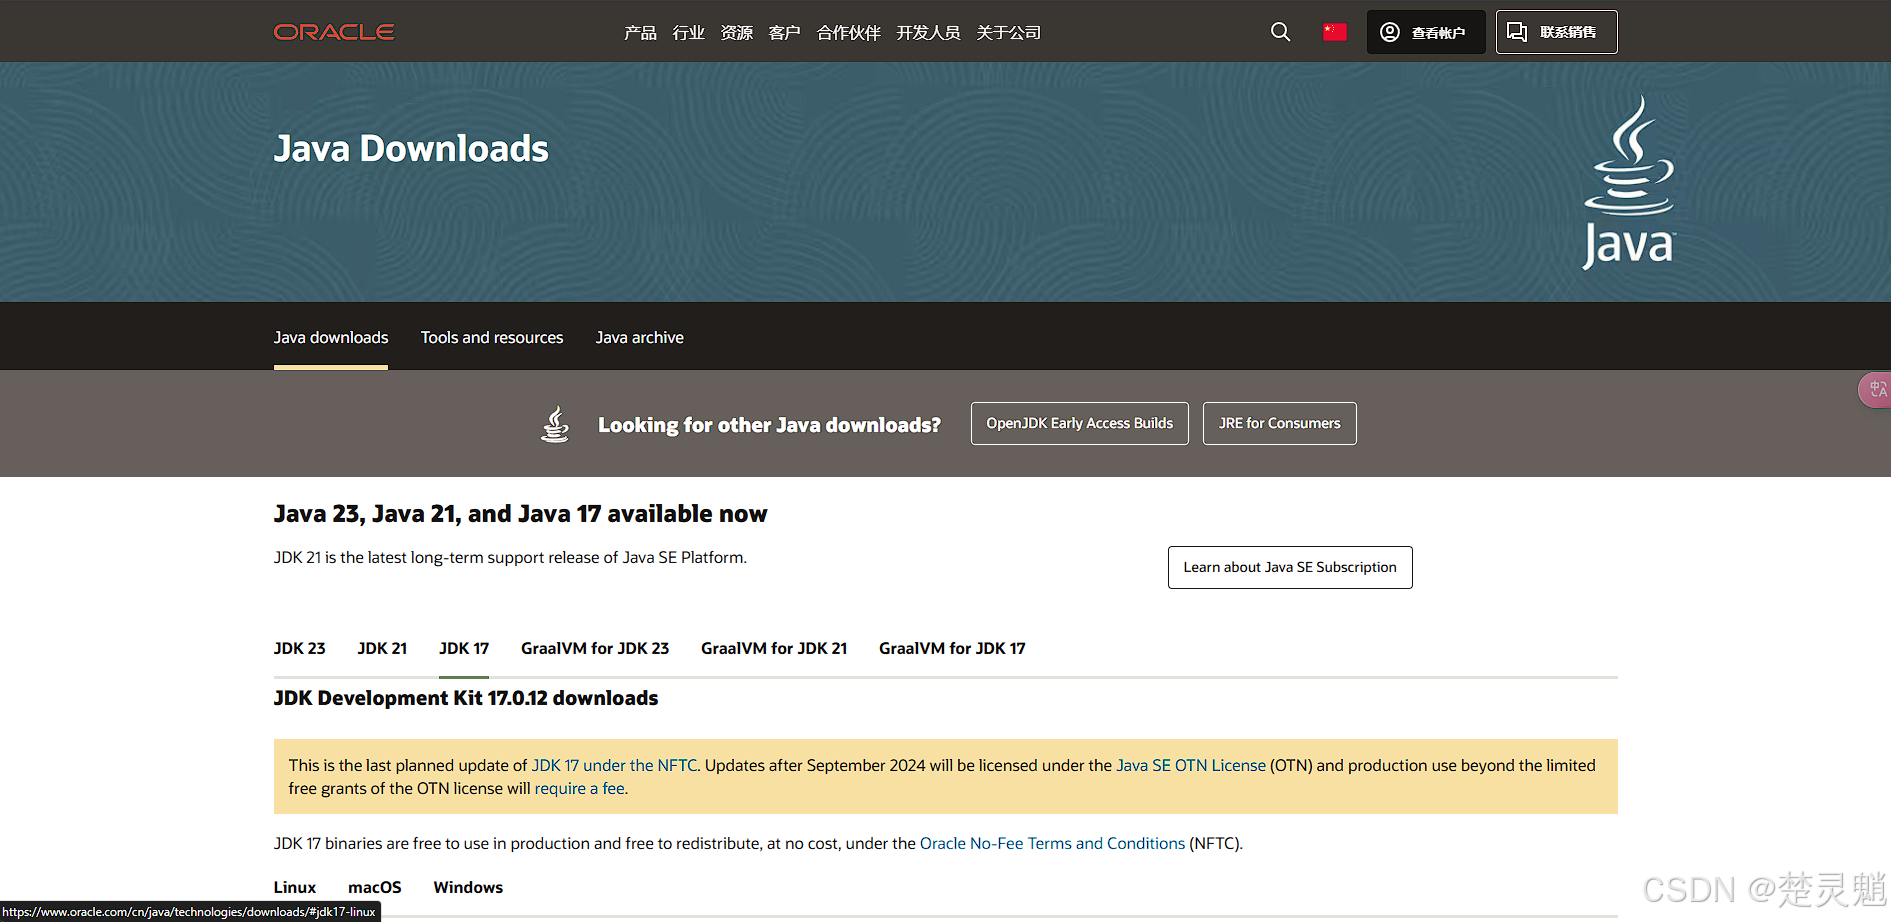Screen dimensions: 1891x922
Task: Click heading Java 23, Java 21, and Java 17 available now
Action: pos(520,514)
